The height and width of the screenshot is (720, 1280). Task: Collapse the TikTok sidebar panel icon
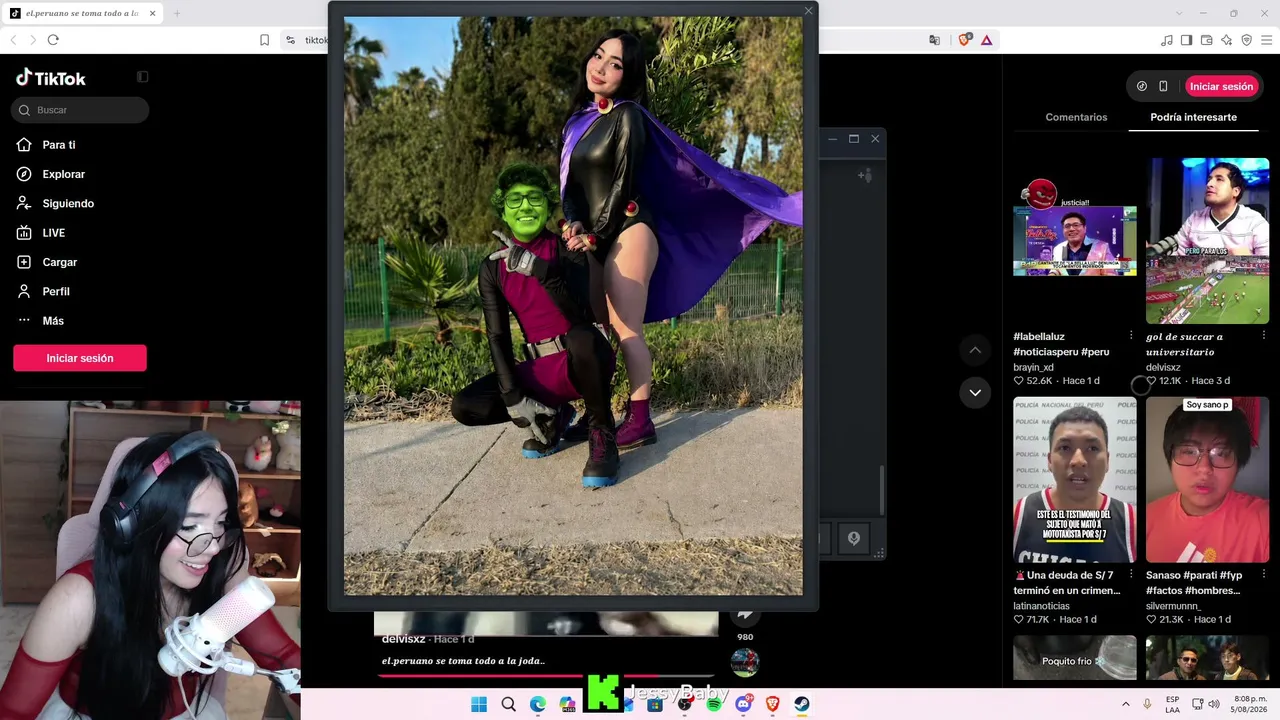pyautogui.click(x=142, y=77)
